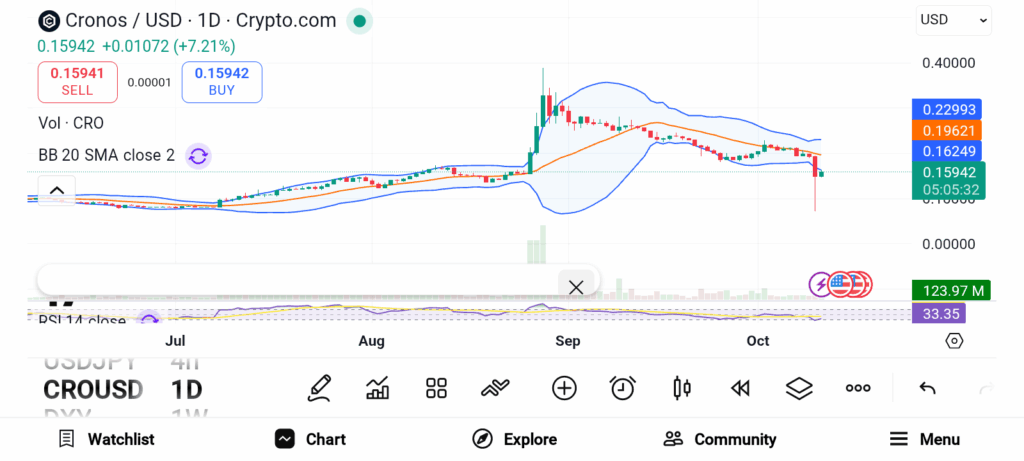This screenshot has width=1024, height=461.
Task: Add a symbol with the plus circle icon
Action: tap(564, 388)
